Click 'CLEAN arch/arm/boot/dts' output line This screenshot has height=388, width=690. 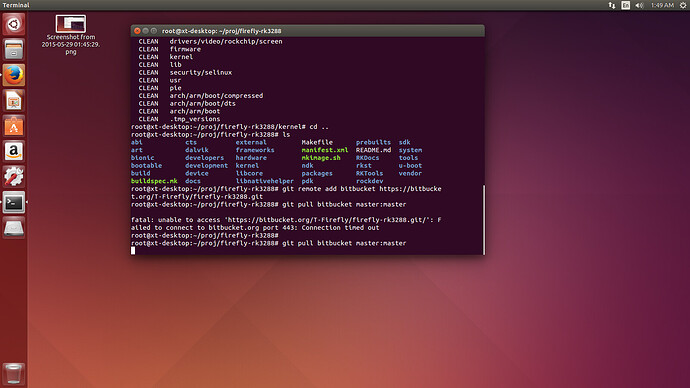[x=187, y=103]
